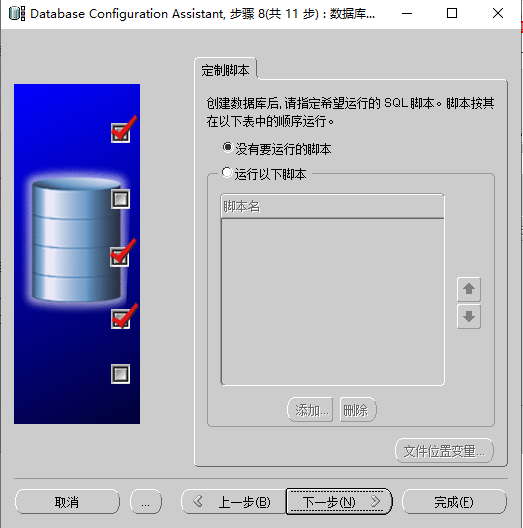The width and height of the screenshot is (523, 528).
Task: Go back with '上一步(B)'
Action: (234, 502)
